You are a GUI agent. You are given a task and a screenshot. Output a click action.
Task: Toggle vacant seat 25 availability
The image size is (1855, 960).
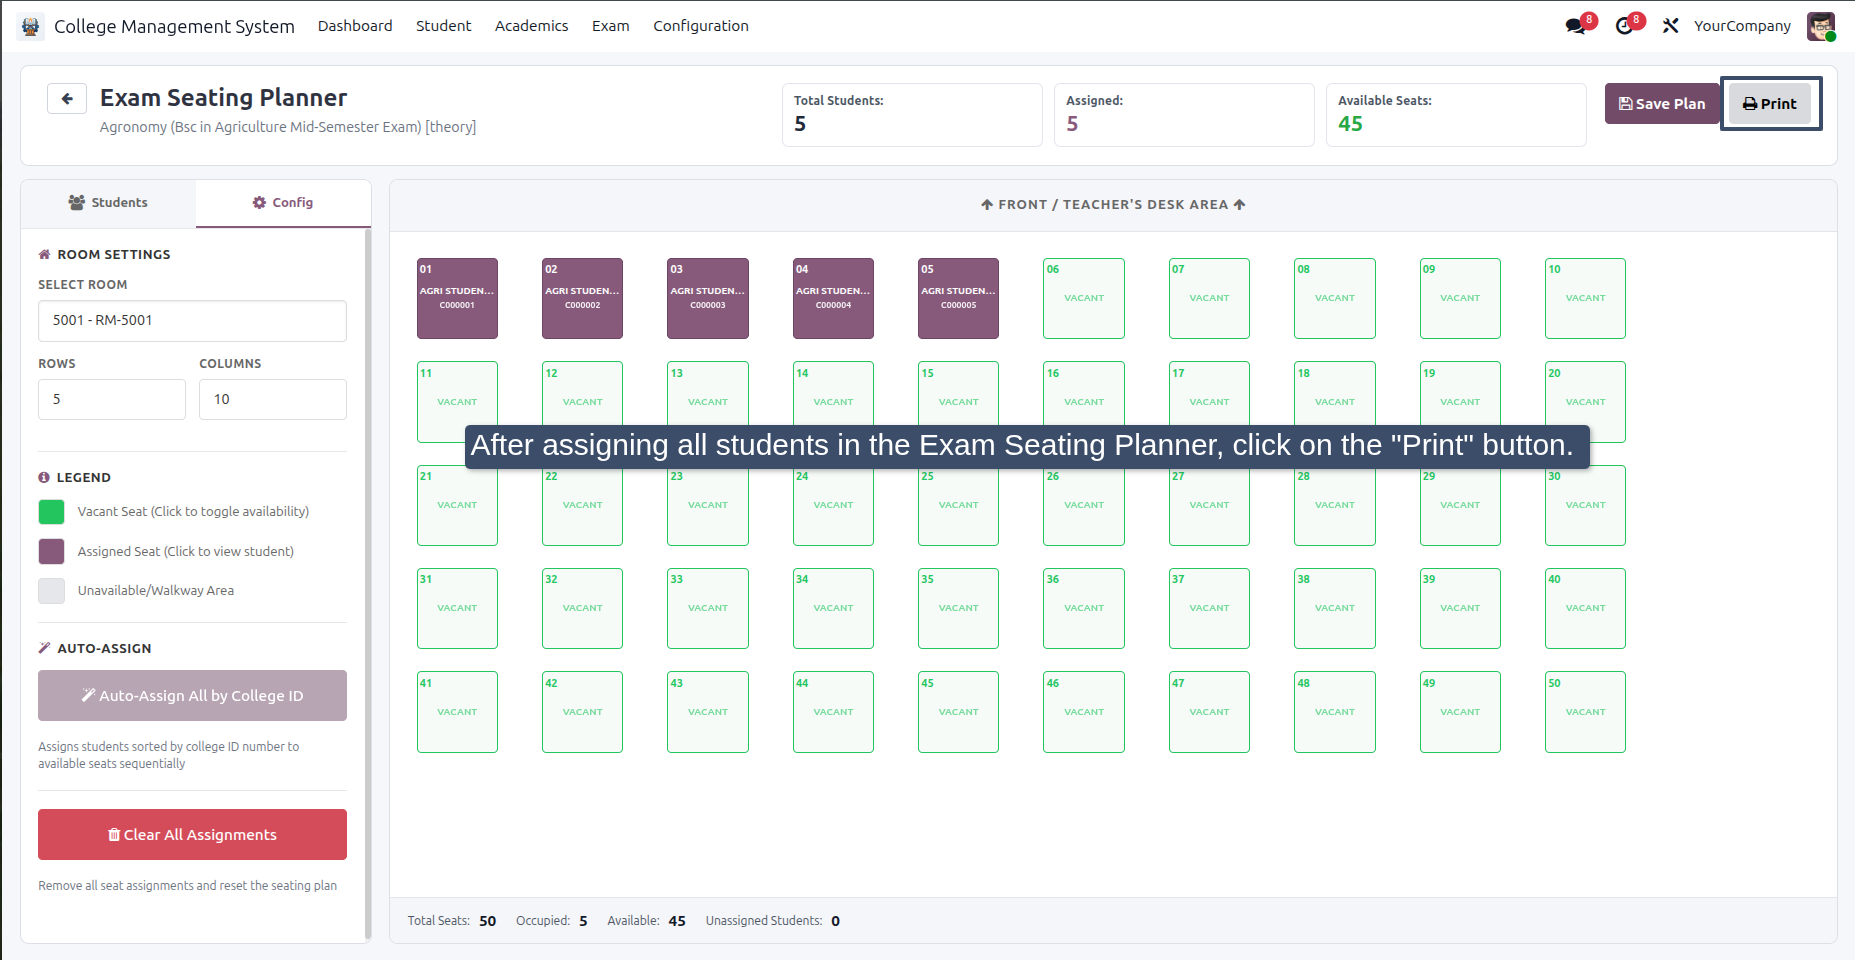point(958,505)
